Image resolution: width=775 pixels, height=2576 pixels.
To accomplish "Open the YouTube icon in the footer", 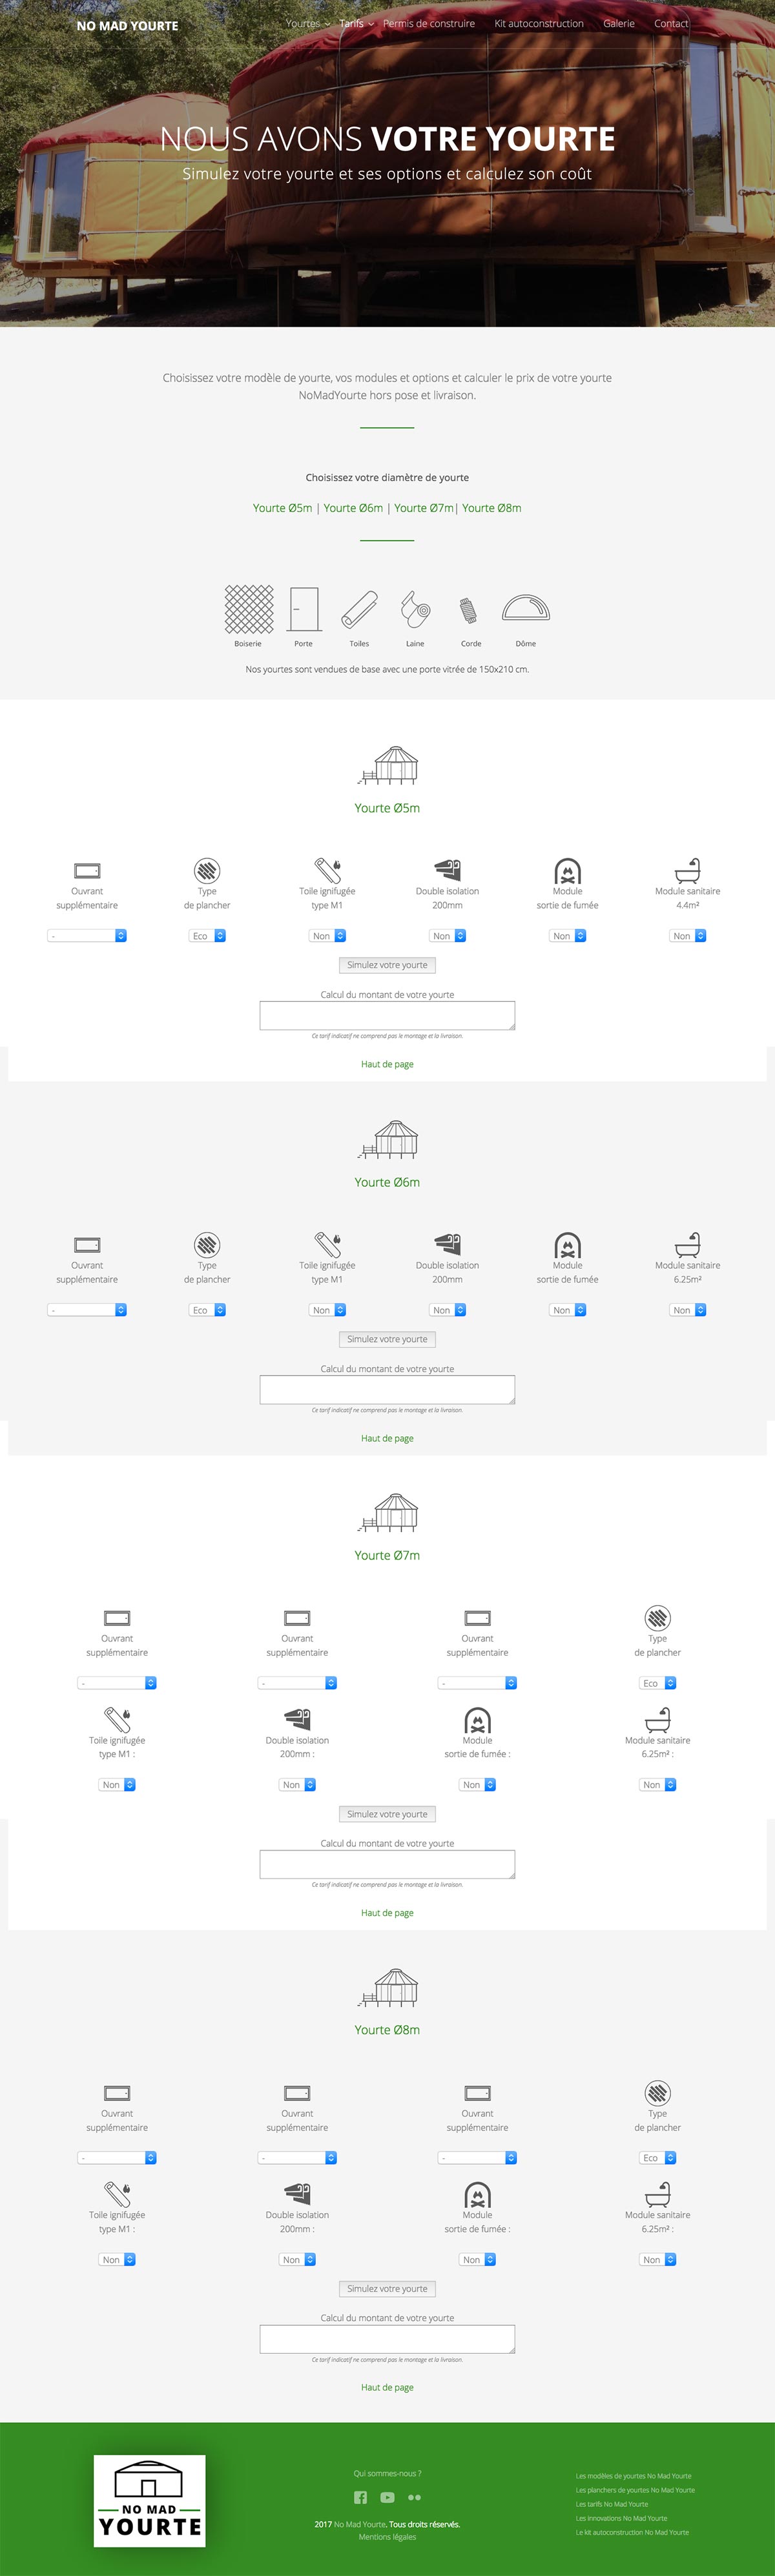I will click(x=387, y=2497).
